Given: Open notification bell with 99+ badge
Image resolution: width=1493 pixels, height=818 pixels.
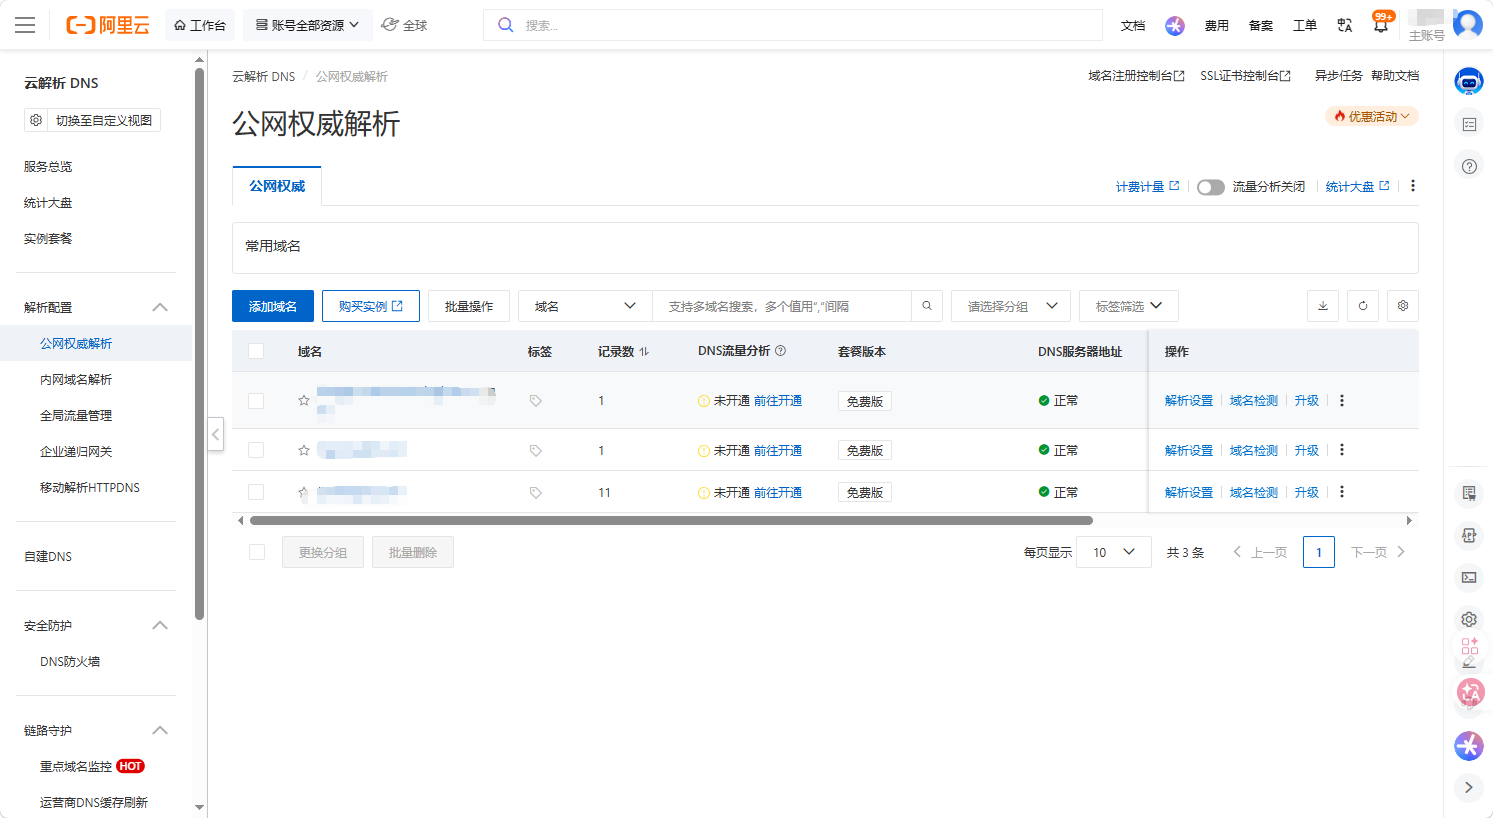Looking at the screenshot, I should point(1381,25).
